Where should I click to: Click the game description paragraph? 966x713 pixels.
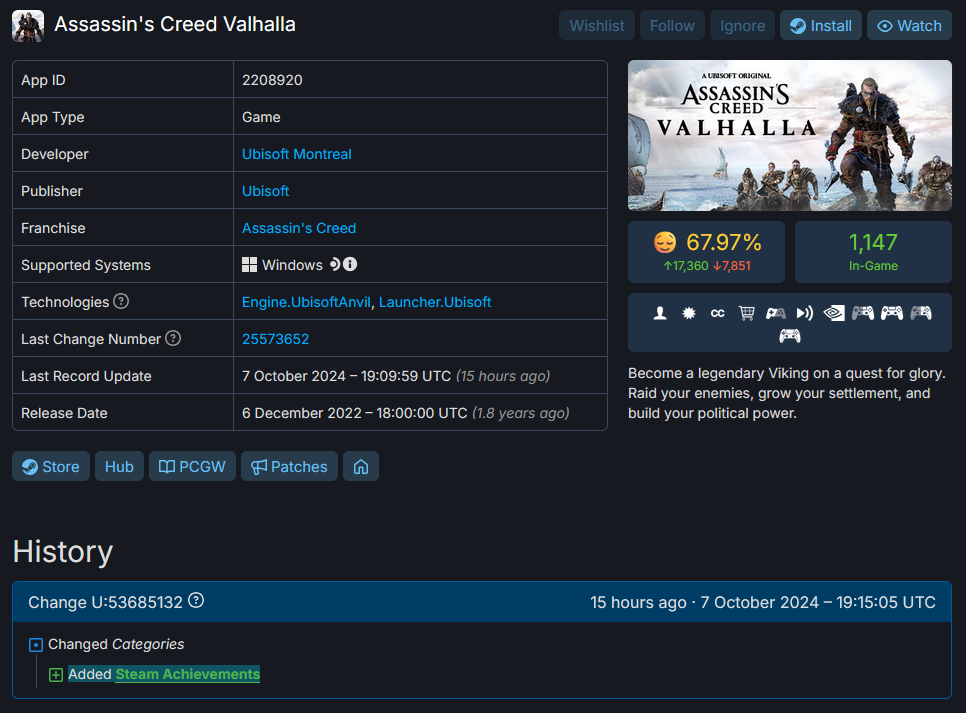coord(787,393)
